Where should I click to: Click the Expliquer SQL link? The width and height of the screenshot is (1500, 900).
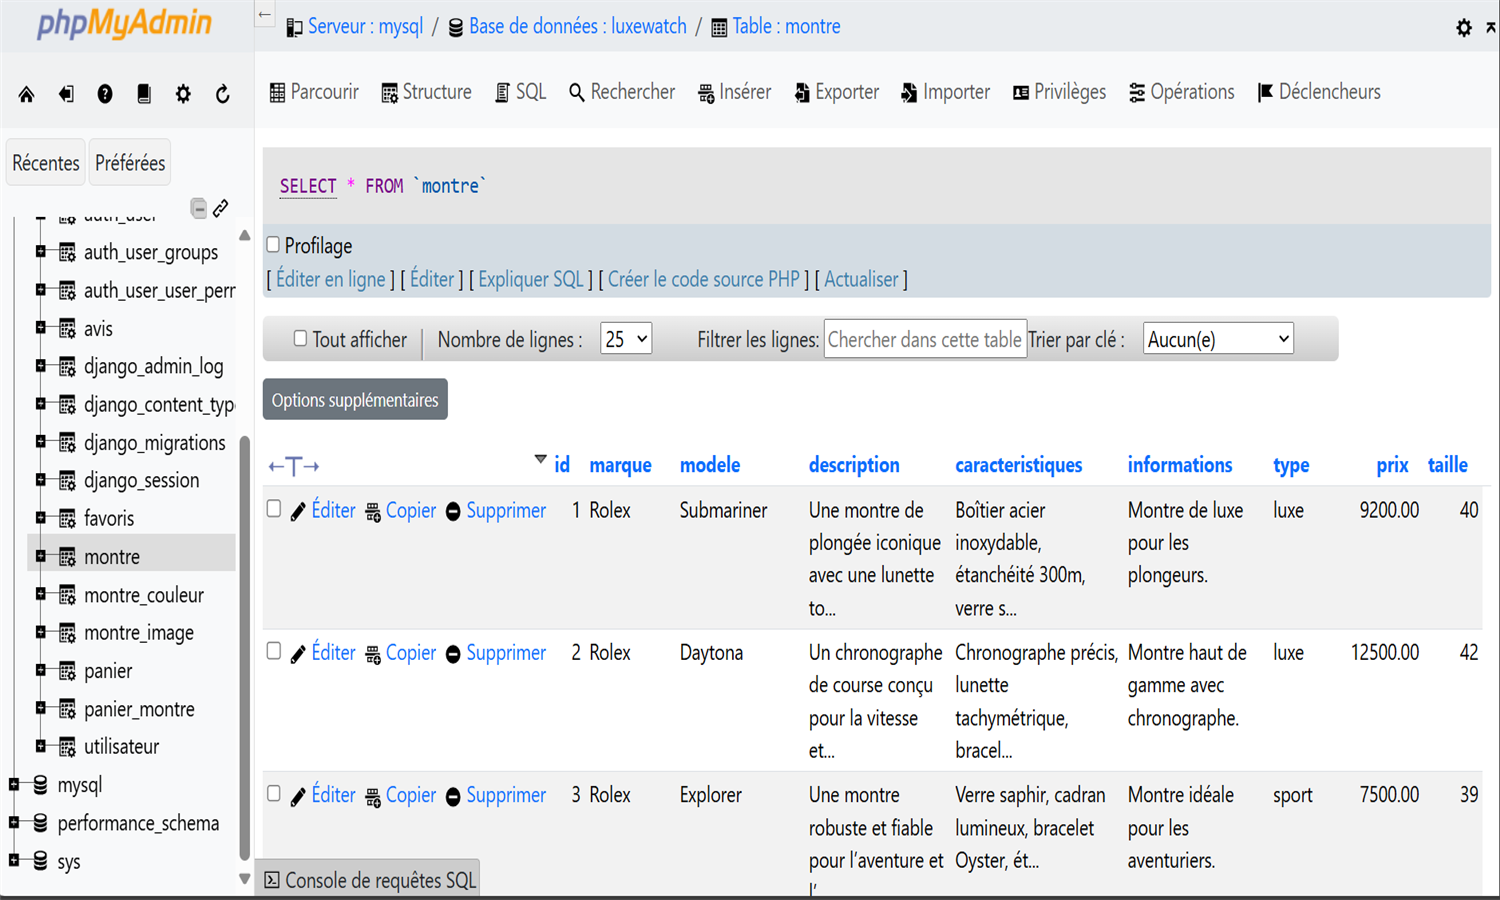click(x=530, y=280)
